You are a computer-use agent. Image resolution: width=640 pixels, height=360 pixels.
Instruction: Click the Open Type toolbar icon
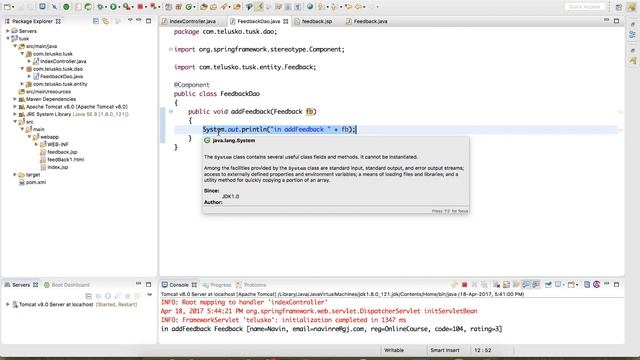[203, 7]
